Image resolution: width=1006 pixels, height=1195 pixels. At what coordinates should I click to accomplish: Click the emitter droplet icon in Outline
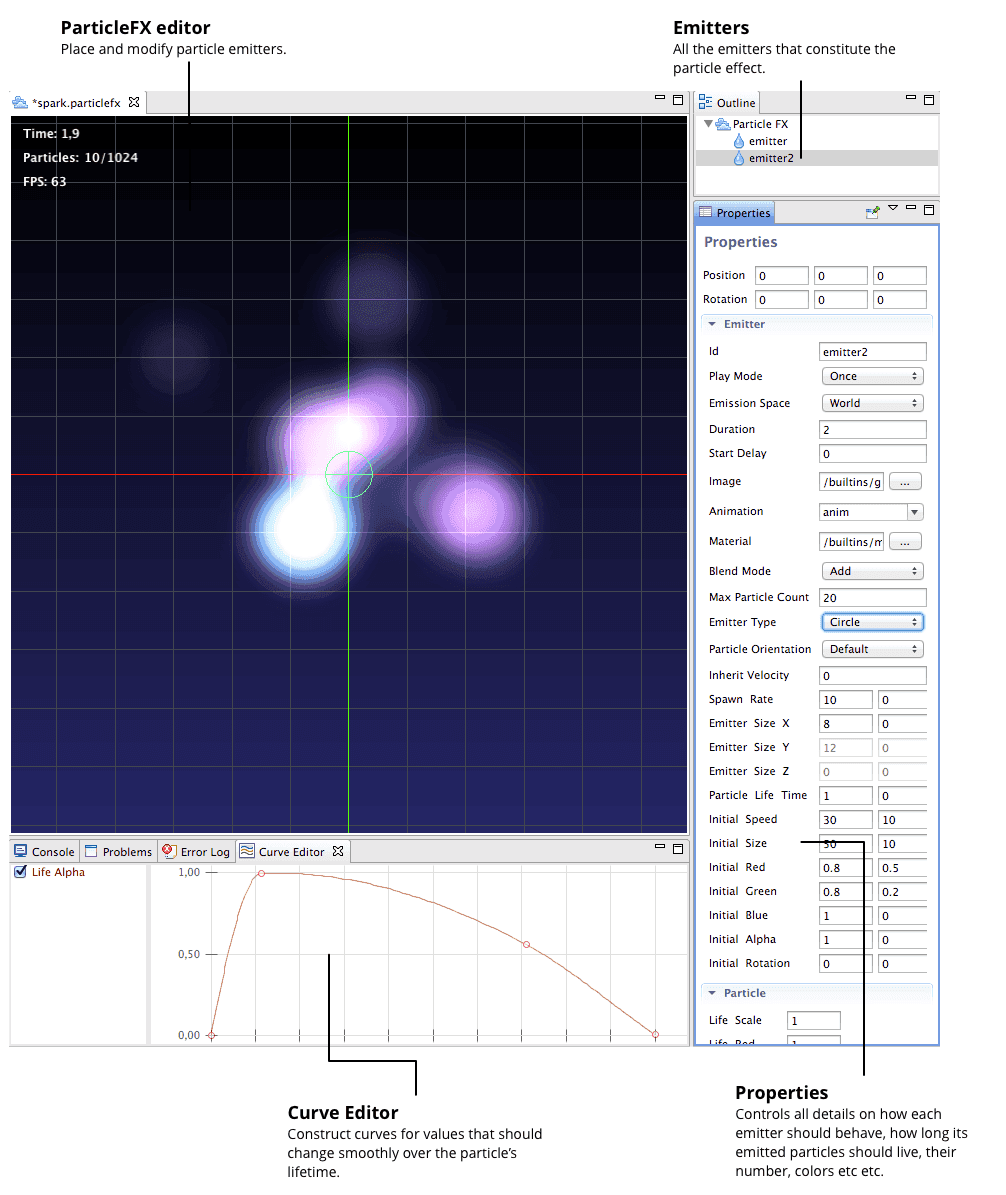[739, 142]
